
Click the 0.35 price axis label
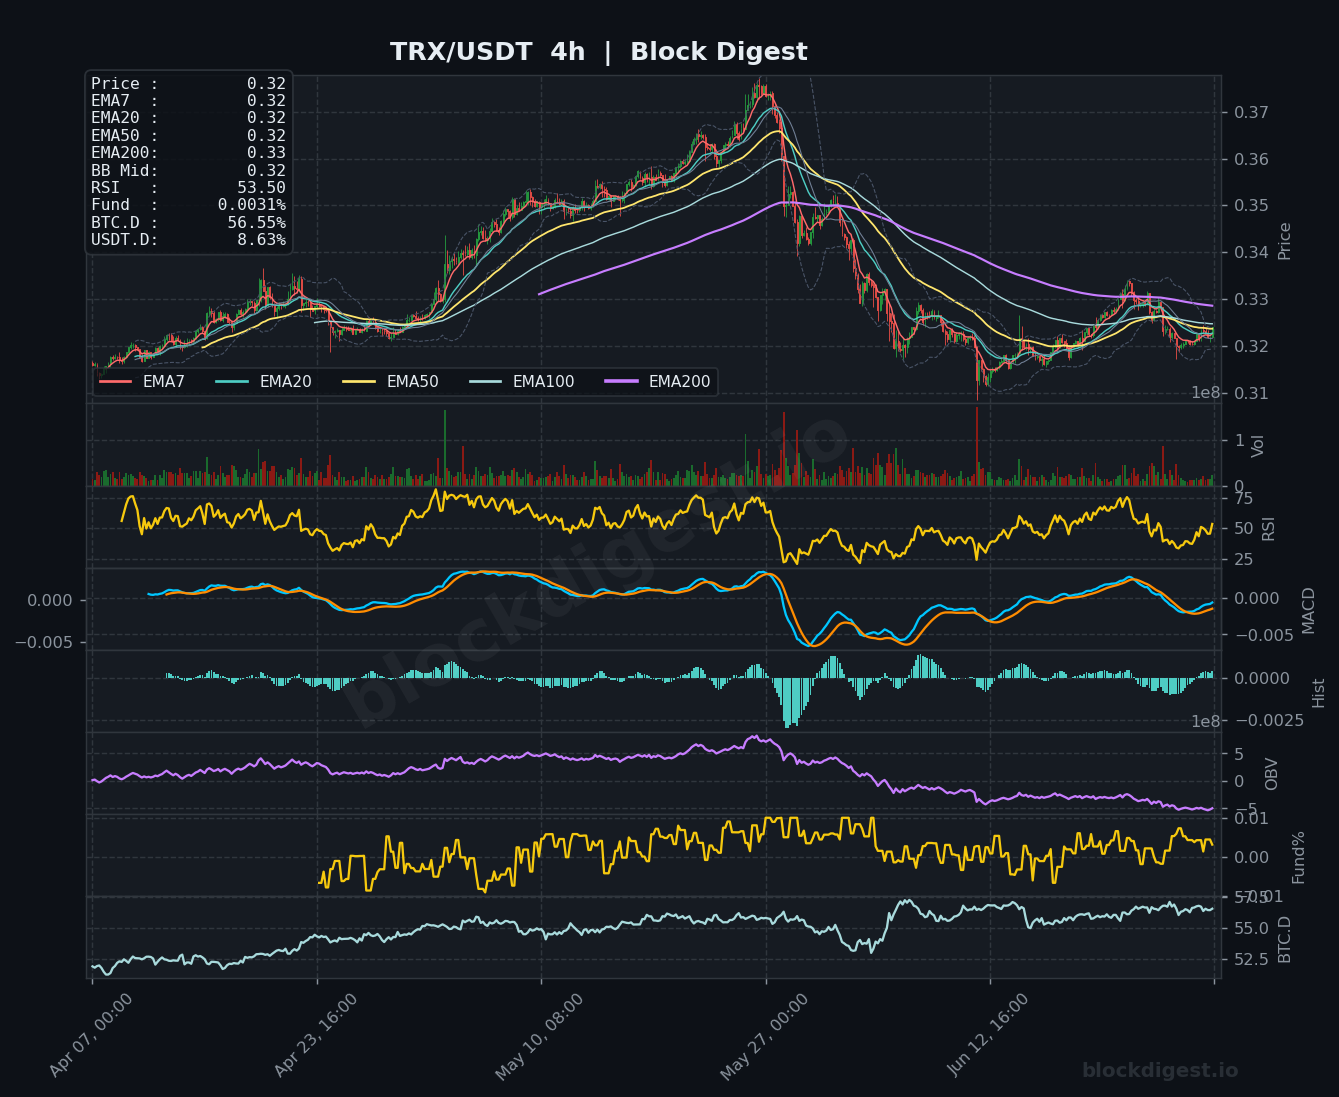pyautogui.click(x=1251, y=206)
